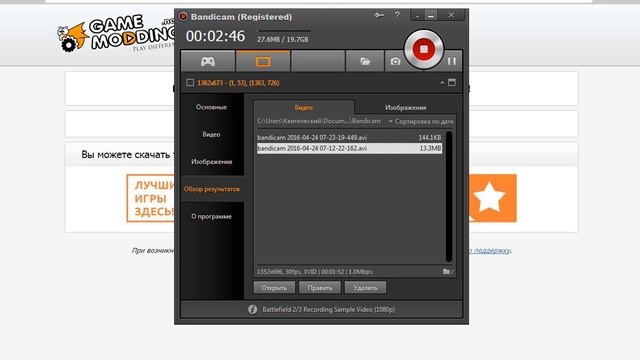Click the 144.1KB file size value
Image resolution: width=640 pixels, height=360 pixels.
(430, 138)
